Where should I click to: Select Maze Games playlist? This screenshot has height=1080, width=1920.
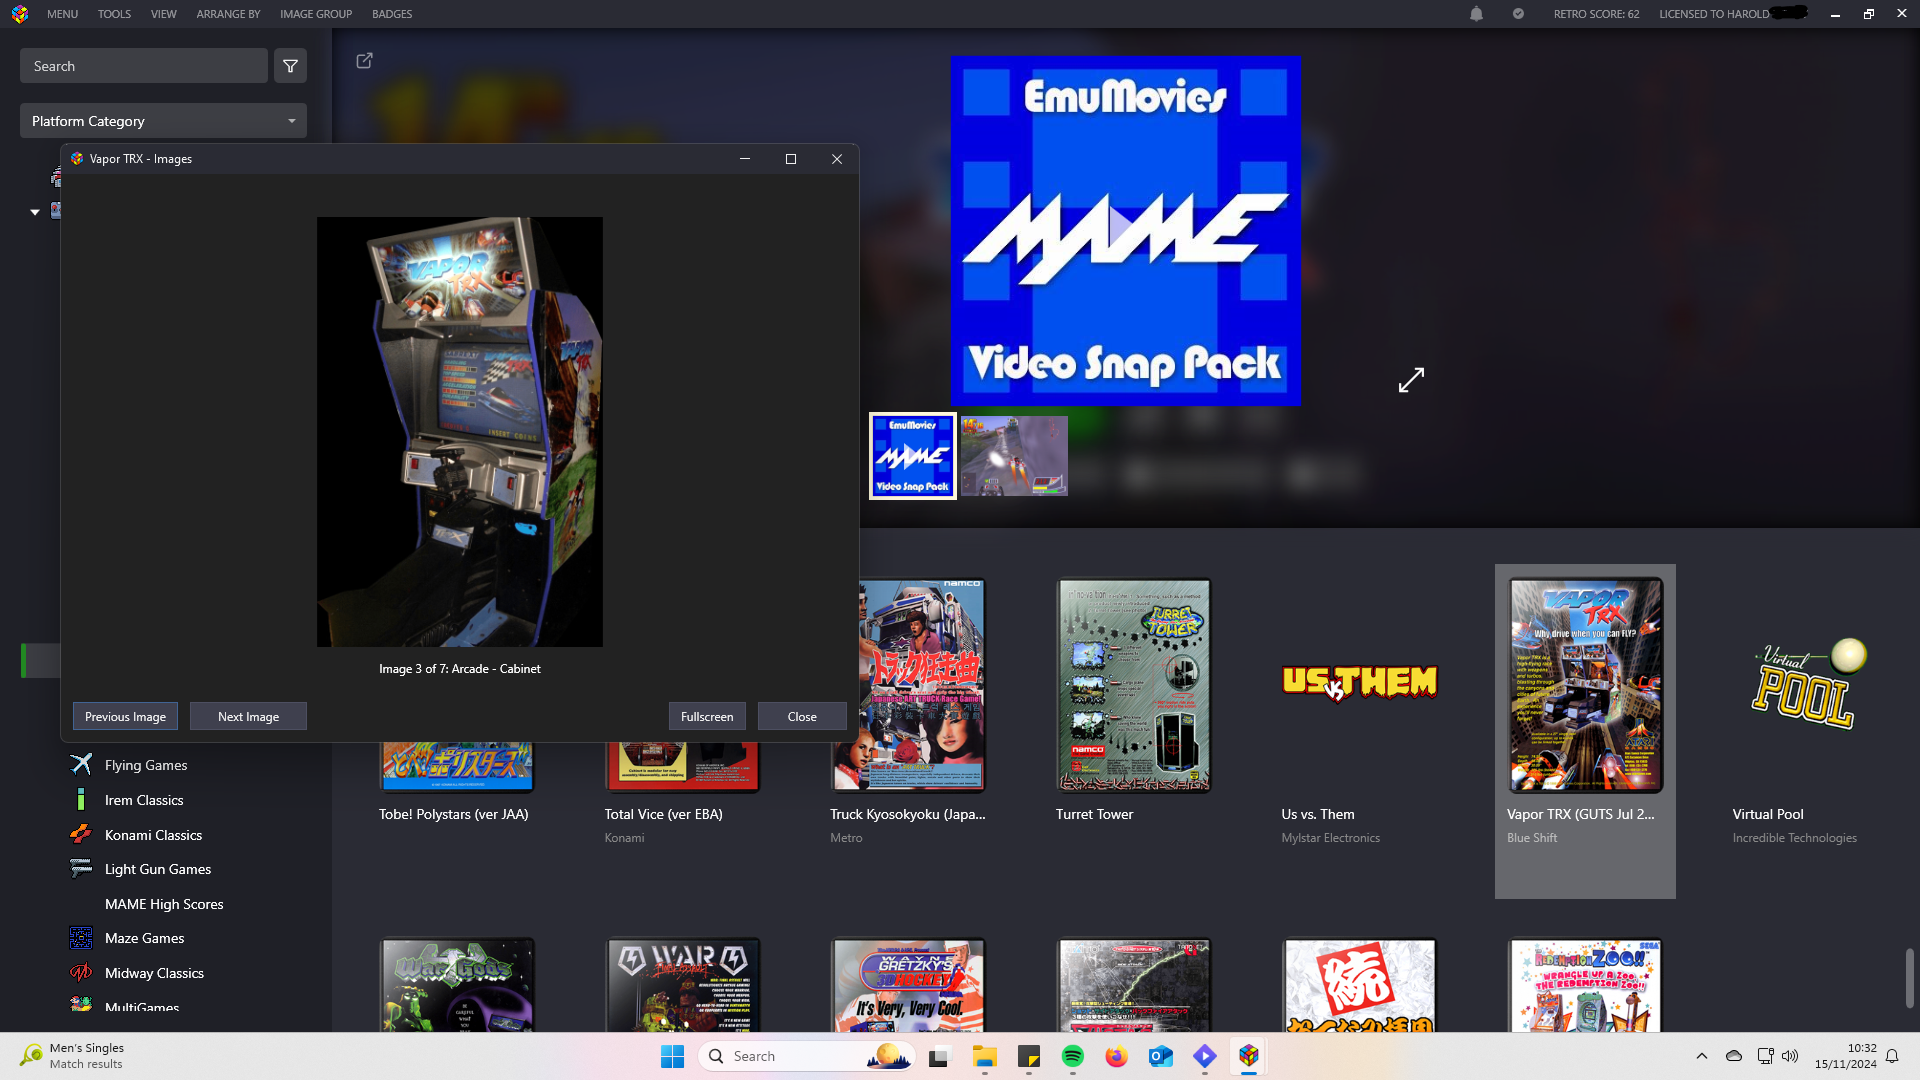144,938
